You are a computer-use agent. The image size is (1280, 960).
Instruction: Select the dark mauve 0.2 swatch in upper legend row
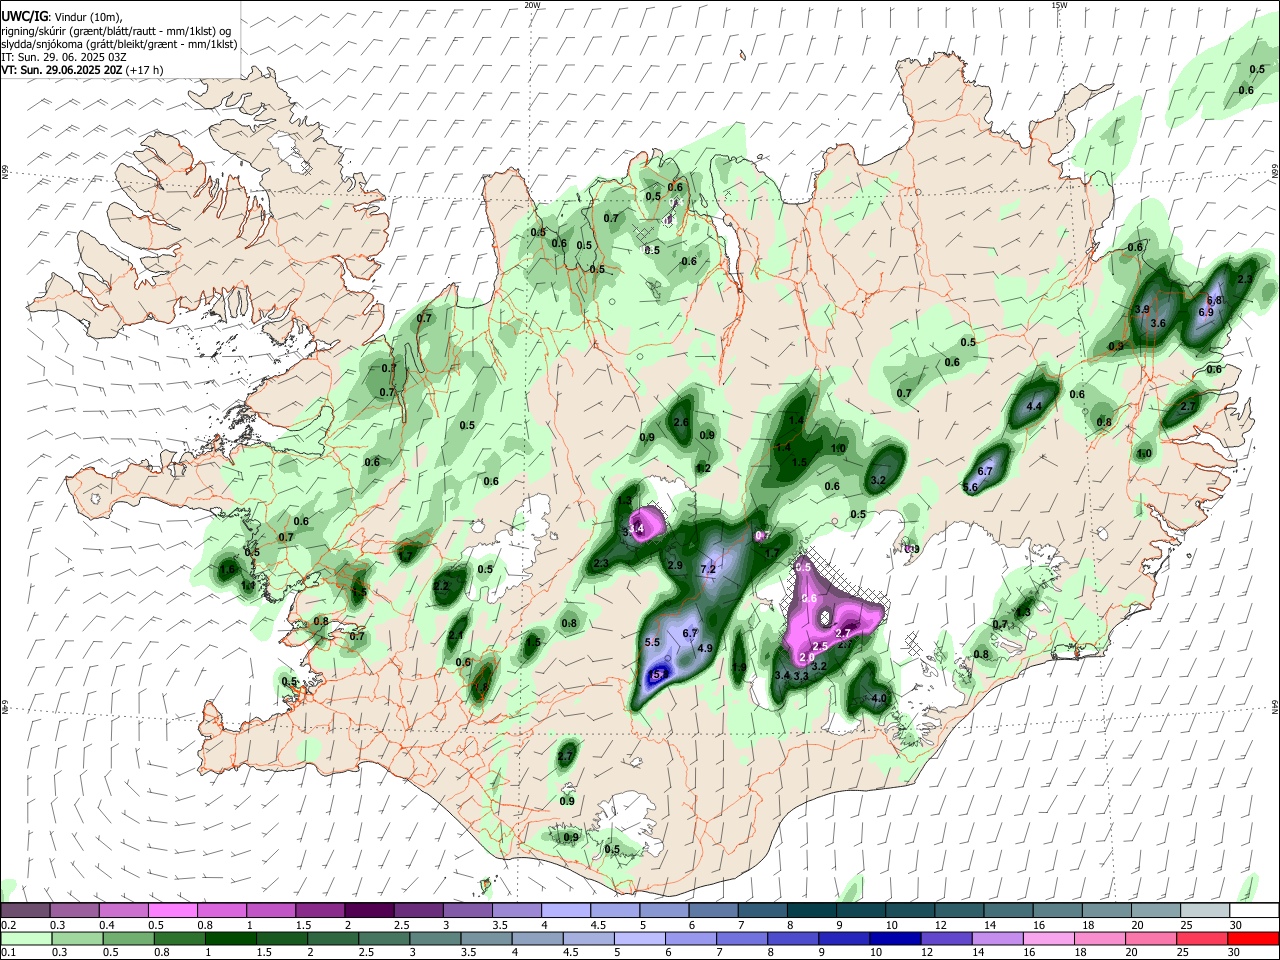[x=26, y=910]
